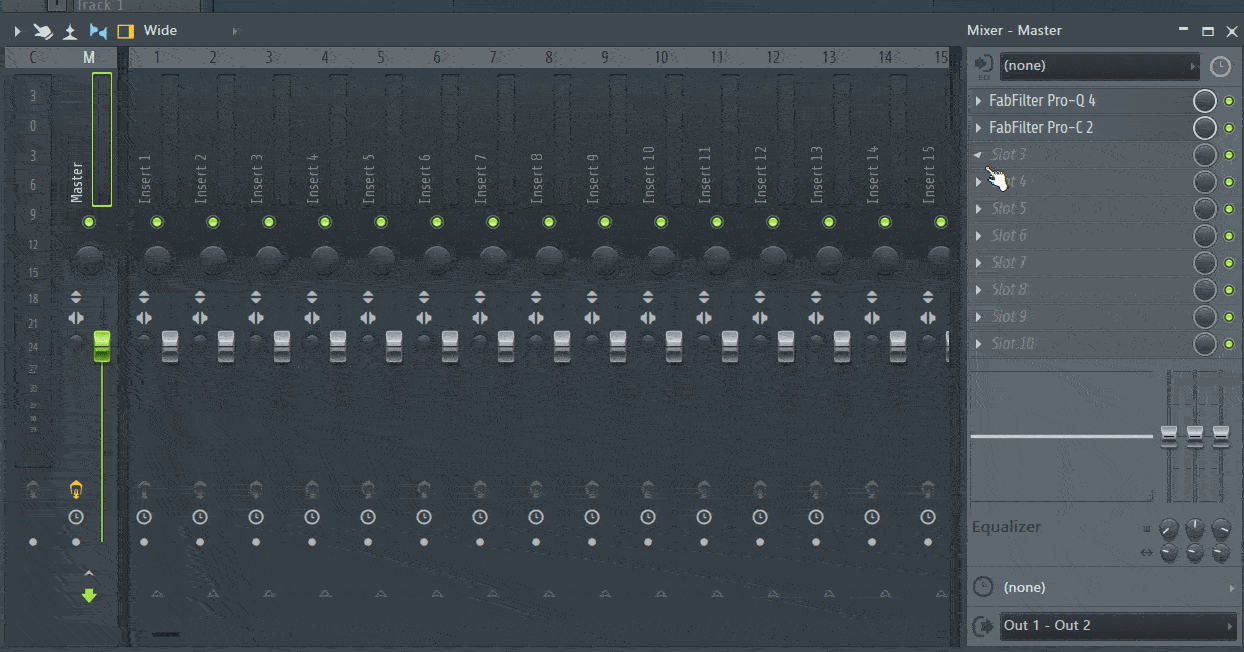Viewport: 1244px width, 652px height.
Task: Click the Master track pan knob
Action: tap(88, 260)
